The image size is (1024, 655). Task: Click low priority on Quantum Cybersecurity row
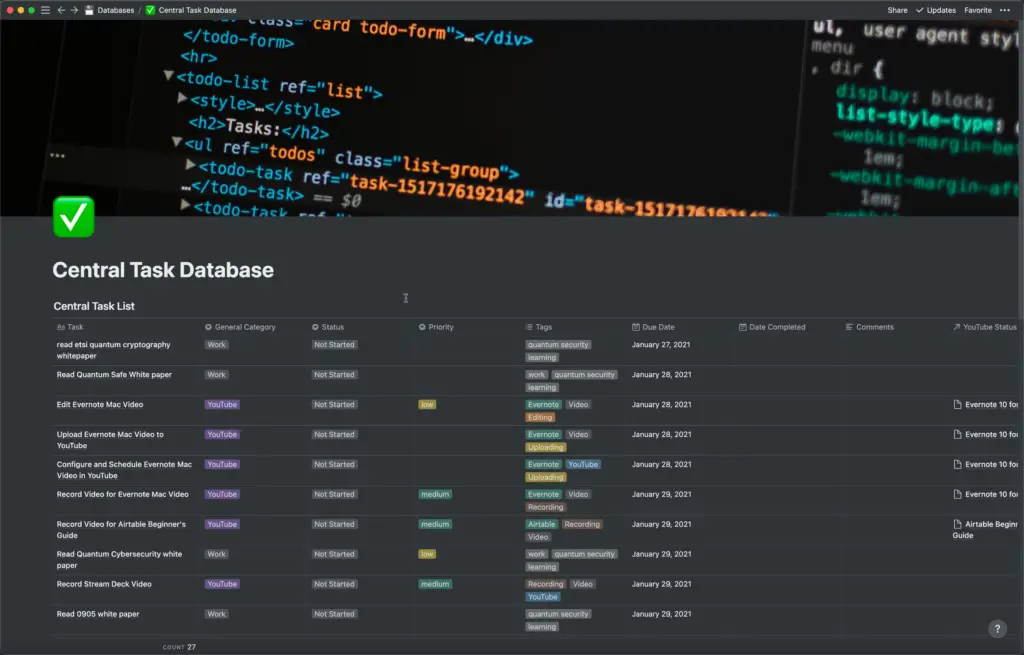pyautogui.click(x=427, y=554)
